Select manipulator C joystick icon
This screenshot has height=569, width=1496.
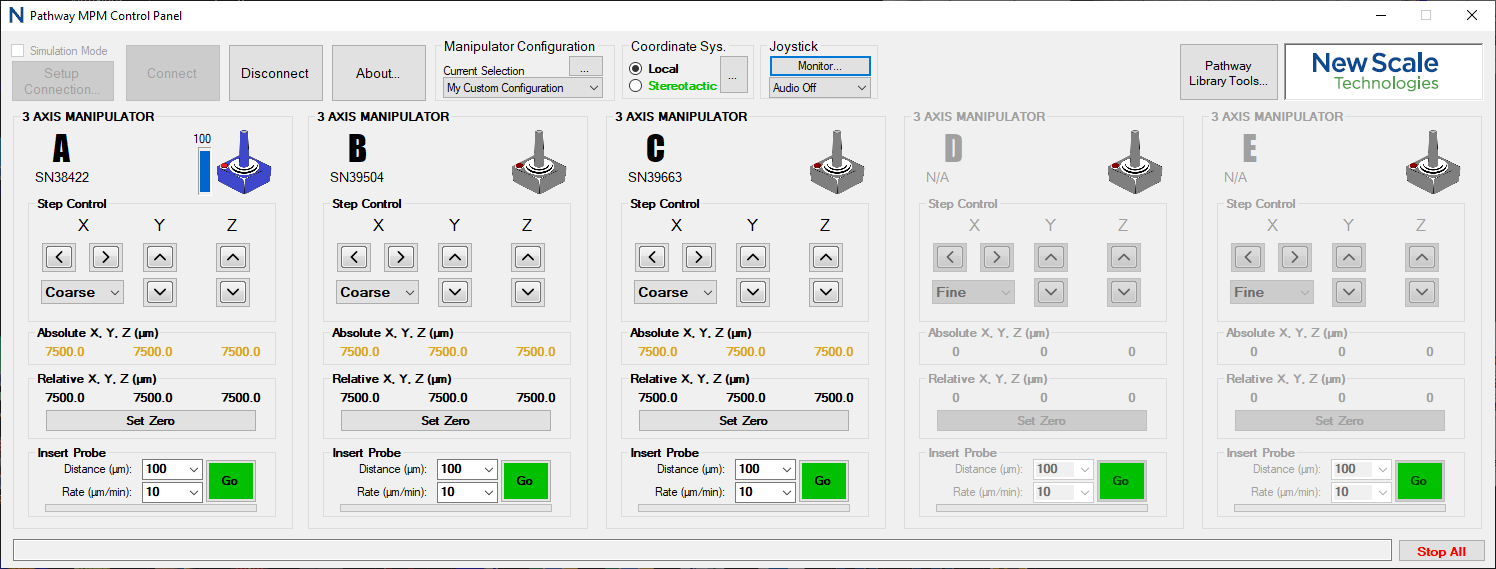[x=838, y=161]
